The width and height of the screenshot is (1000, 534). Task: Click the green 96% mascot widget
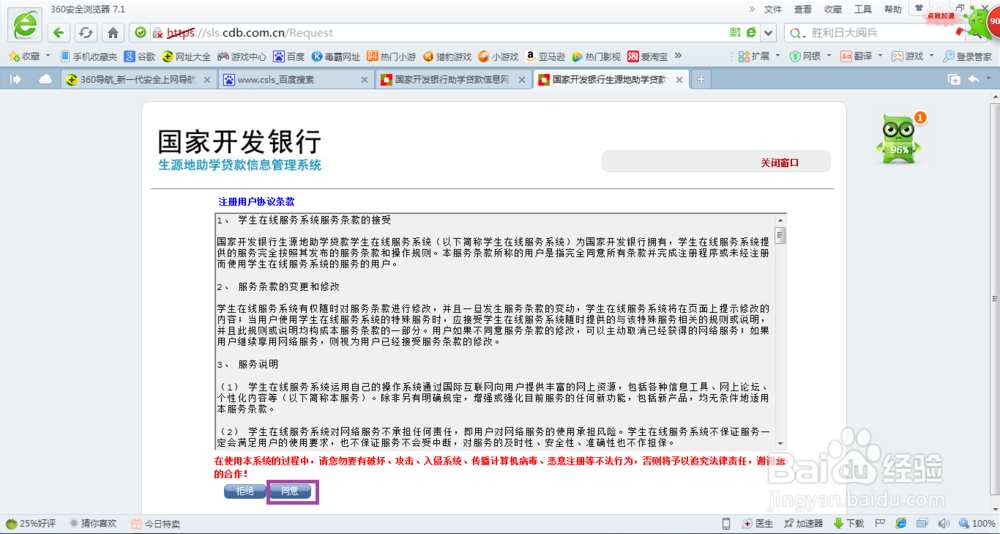click(900, 140)
